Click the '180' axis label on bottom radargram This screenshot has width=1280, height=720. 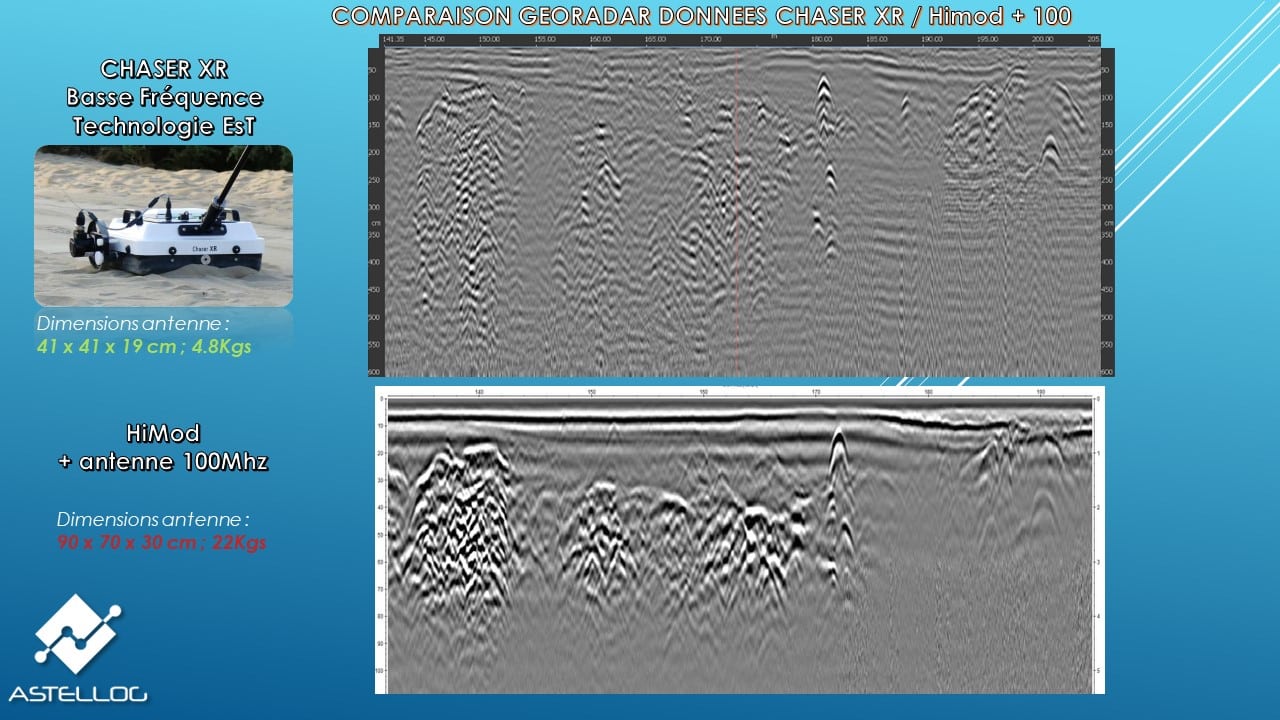click(929, 391)
